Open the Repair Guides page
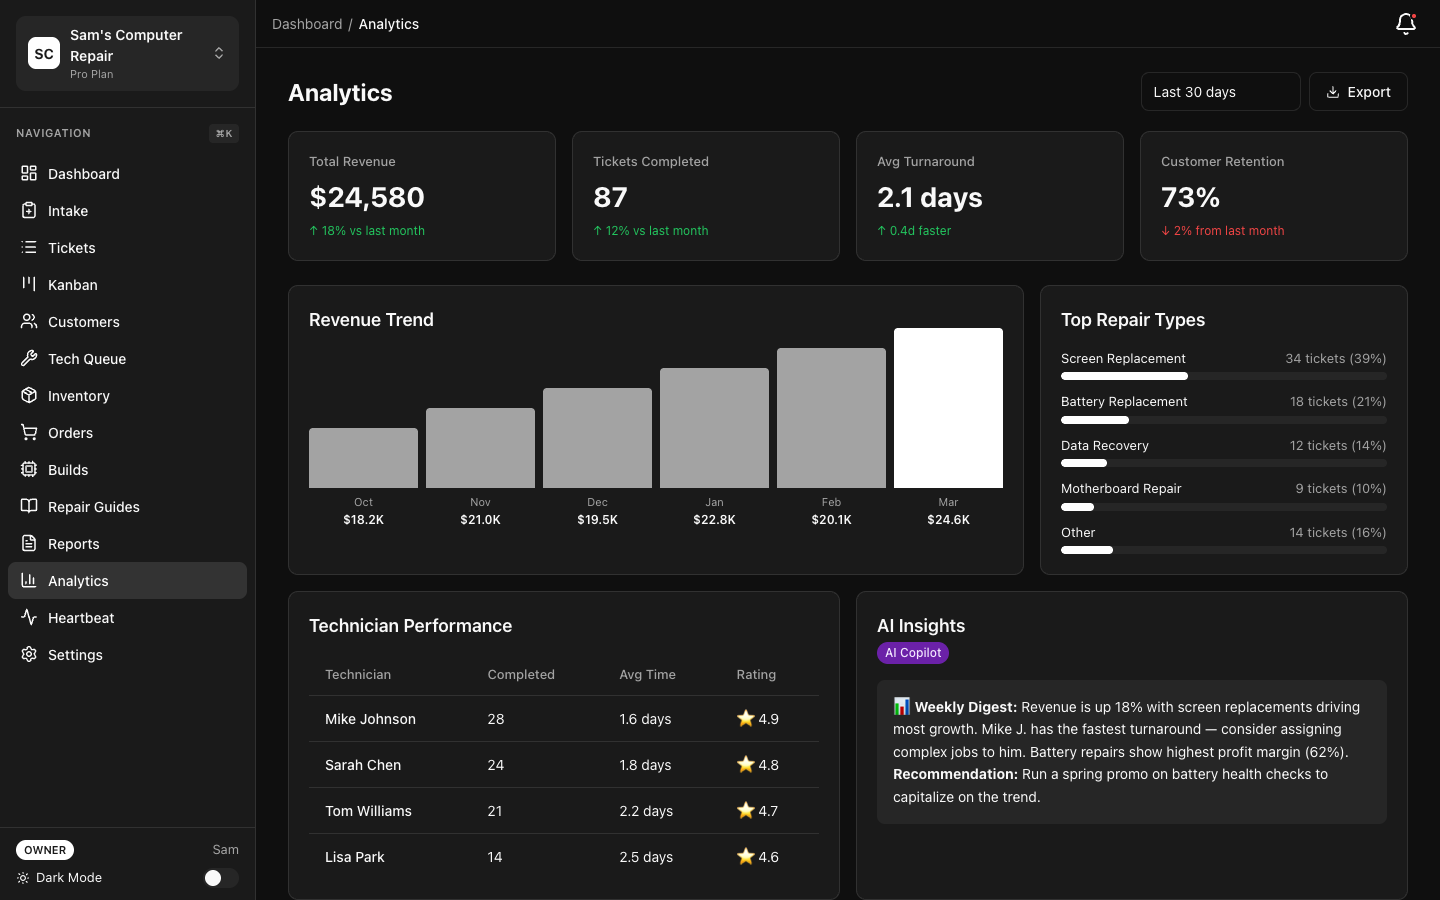 (93, 506)
